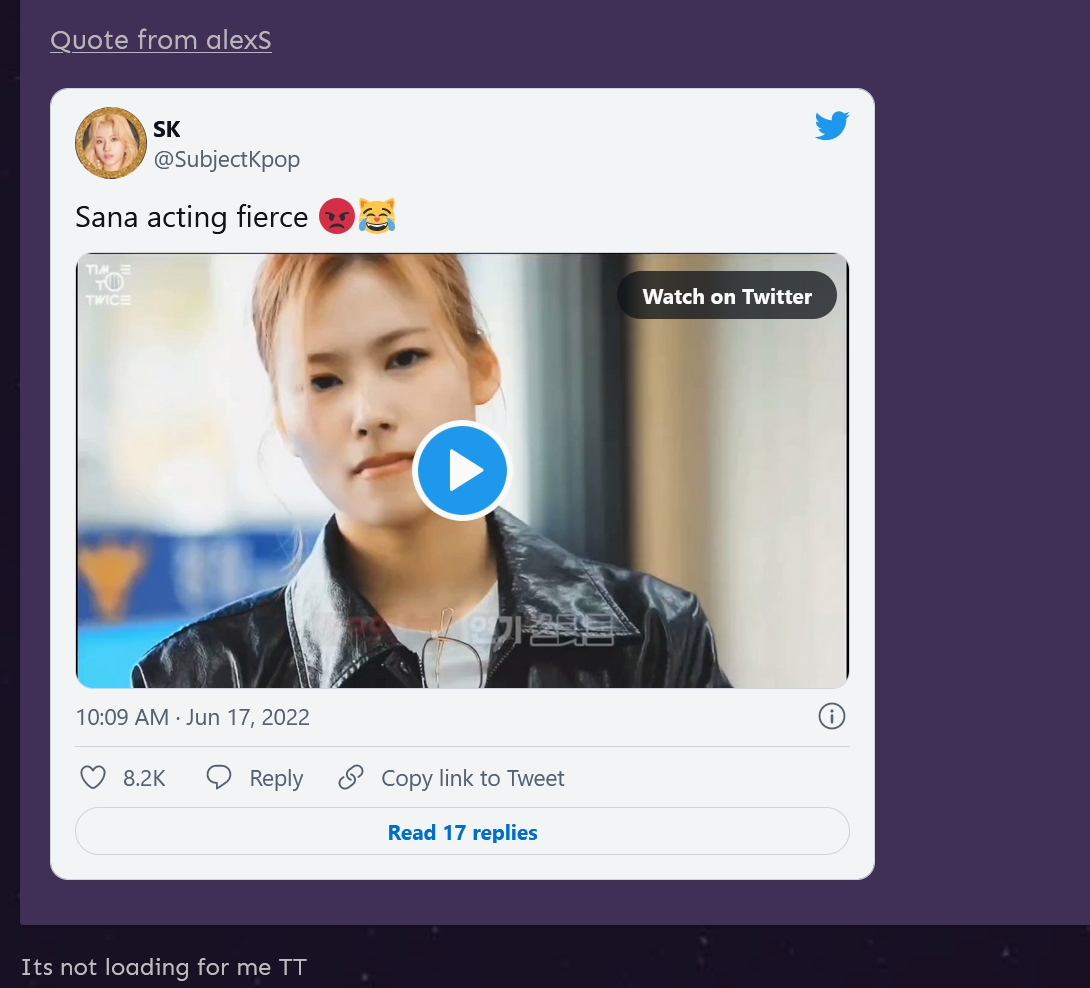This screenshot has width=1090, height=988.
Task: Click the "Copy link to Tweet" text
Action: tap(473, 778)
